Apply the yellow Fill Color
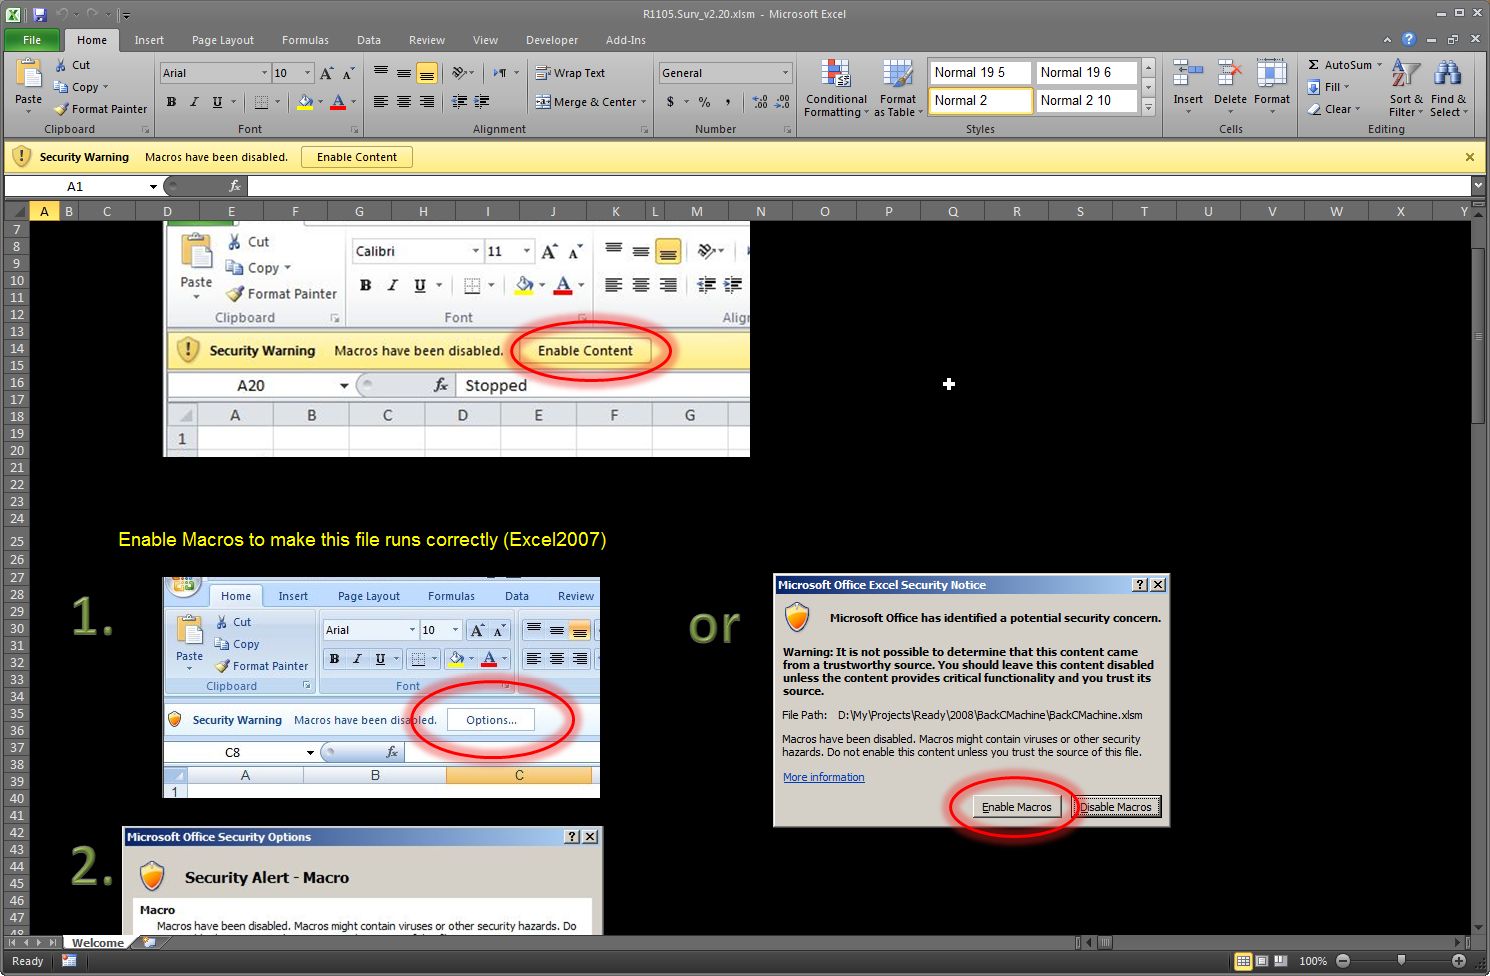The width and height of the screenshot is (1490, 976). (x=305, y=102)
